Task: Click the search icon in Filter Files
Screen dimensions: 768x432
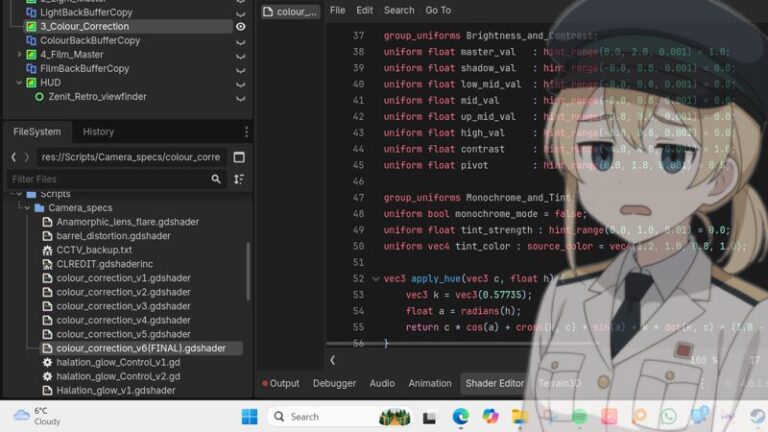Action: (x=216, y=179)
